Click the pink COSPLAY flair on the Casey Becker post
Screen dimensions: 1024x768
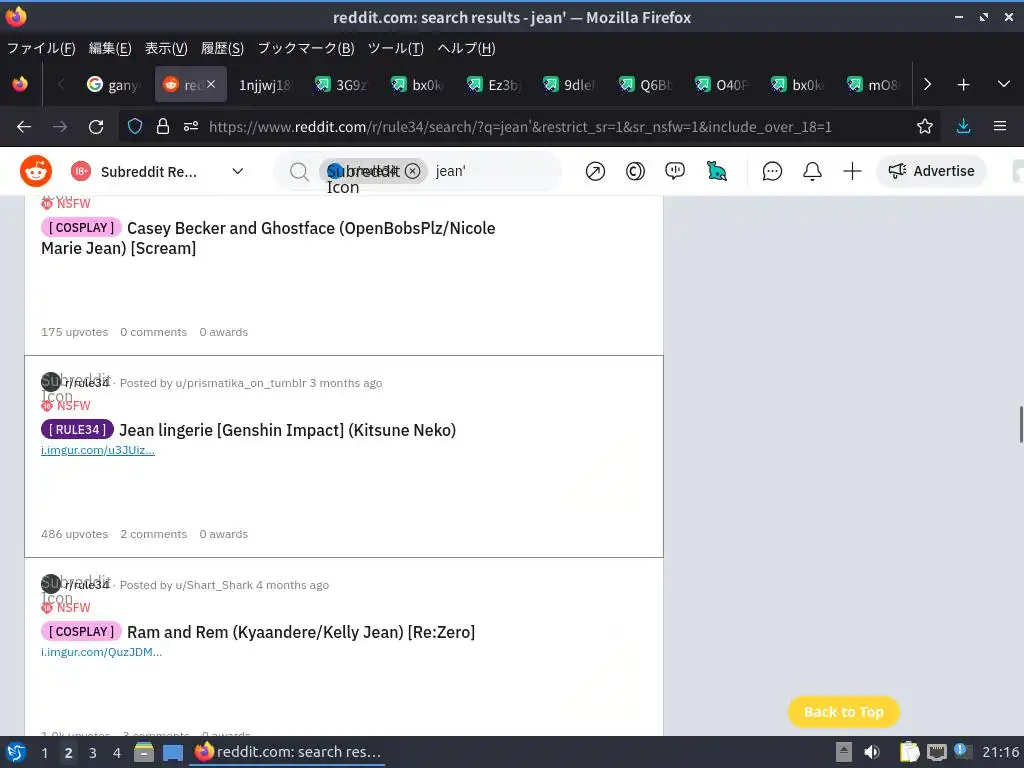pyautogui.click(x=82, y=227)
